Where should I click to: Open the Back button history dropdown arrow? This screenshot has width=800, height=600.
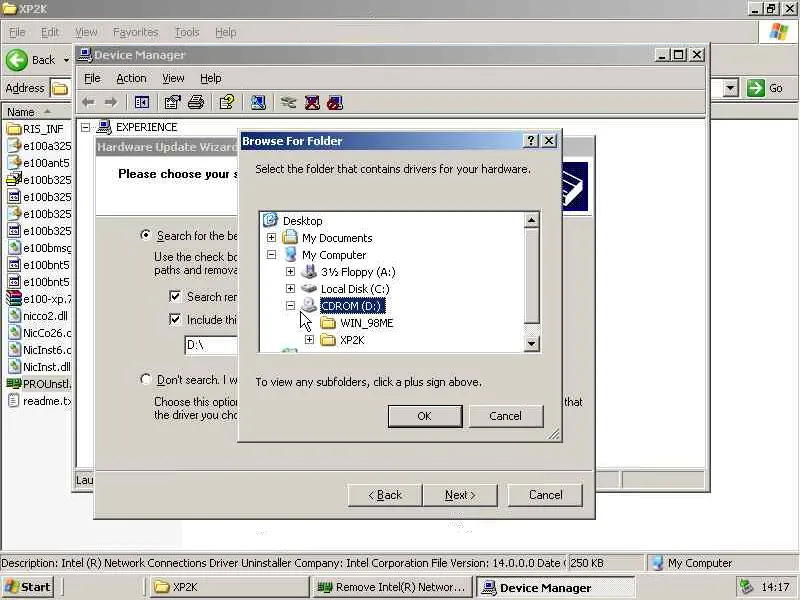[x=66, y=60]
